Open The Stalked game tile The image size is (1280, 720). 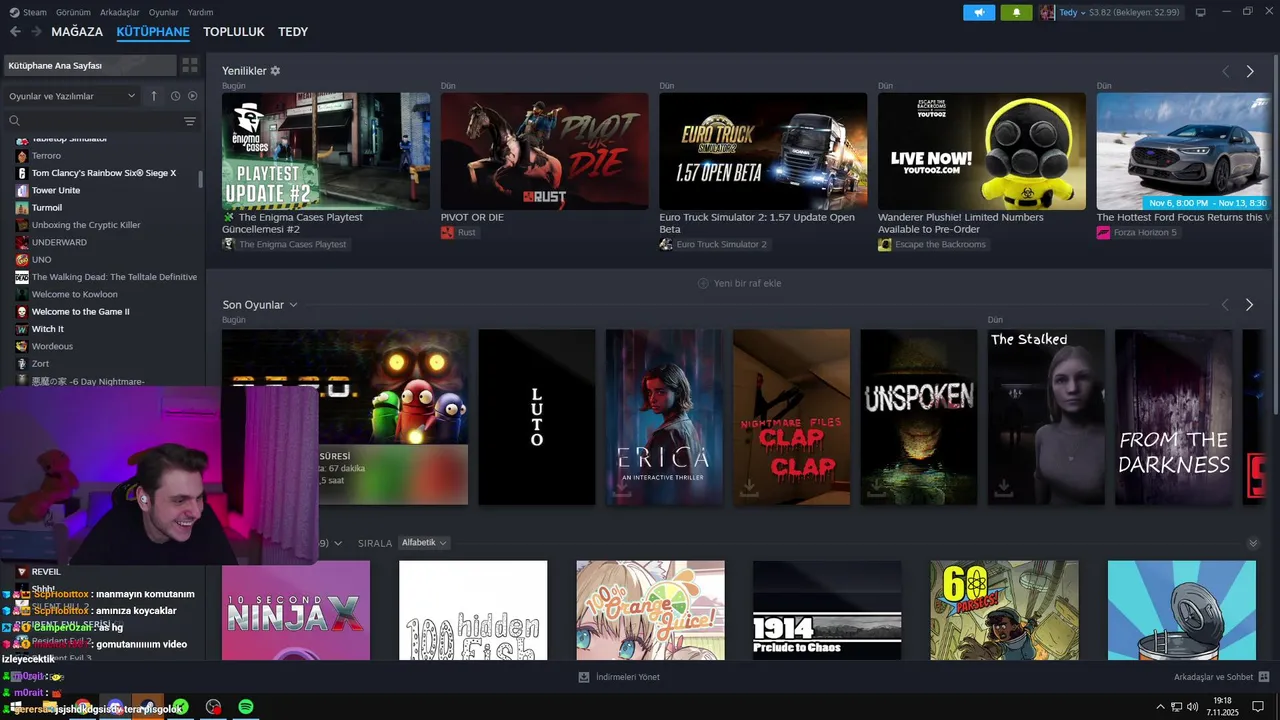1046,417
